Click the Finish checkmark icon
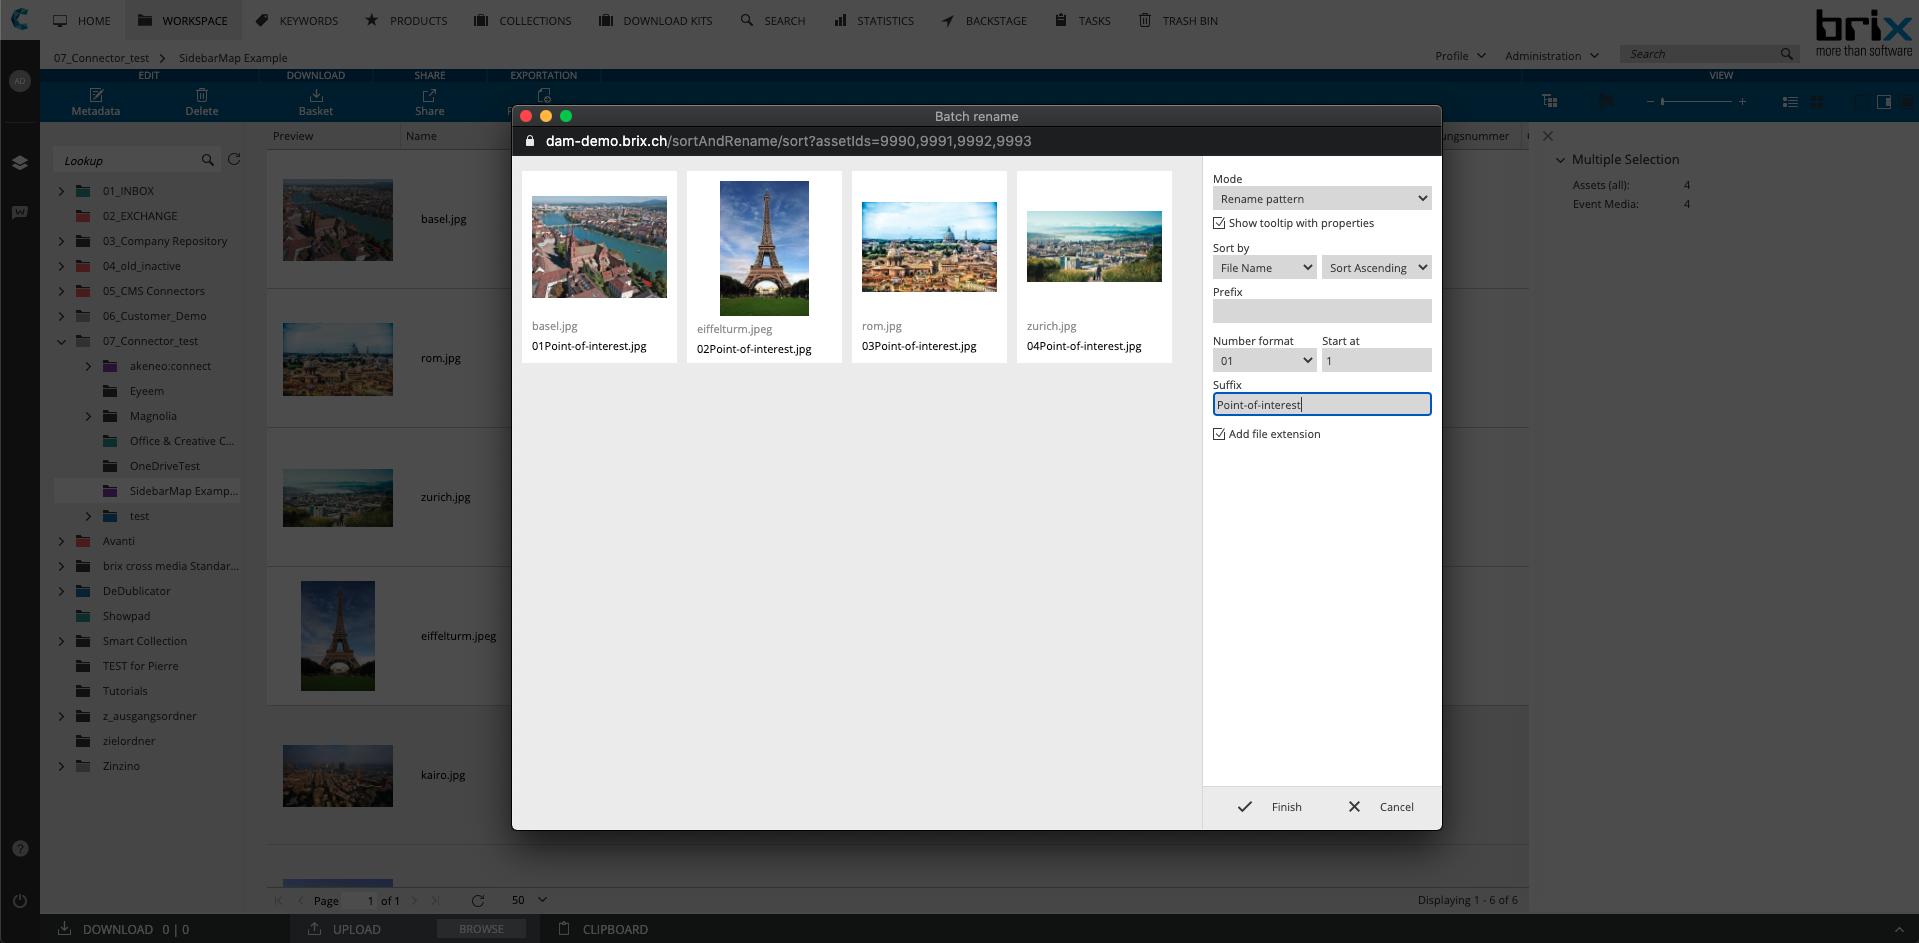Screen dimensions: 1919x943 click(1245, 807)
